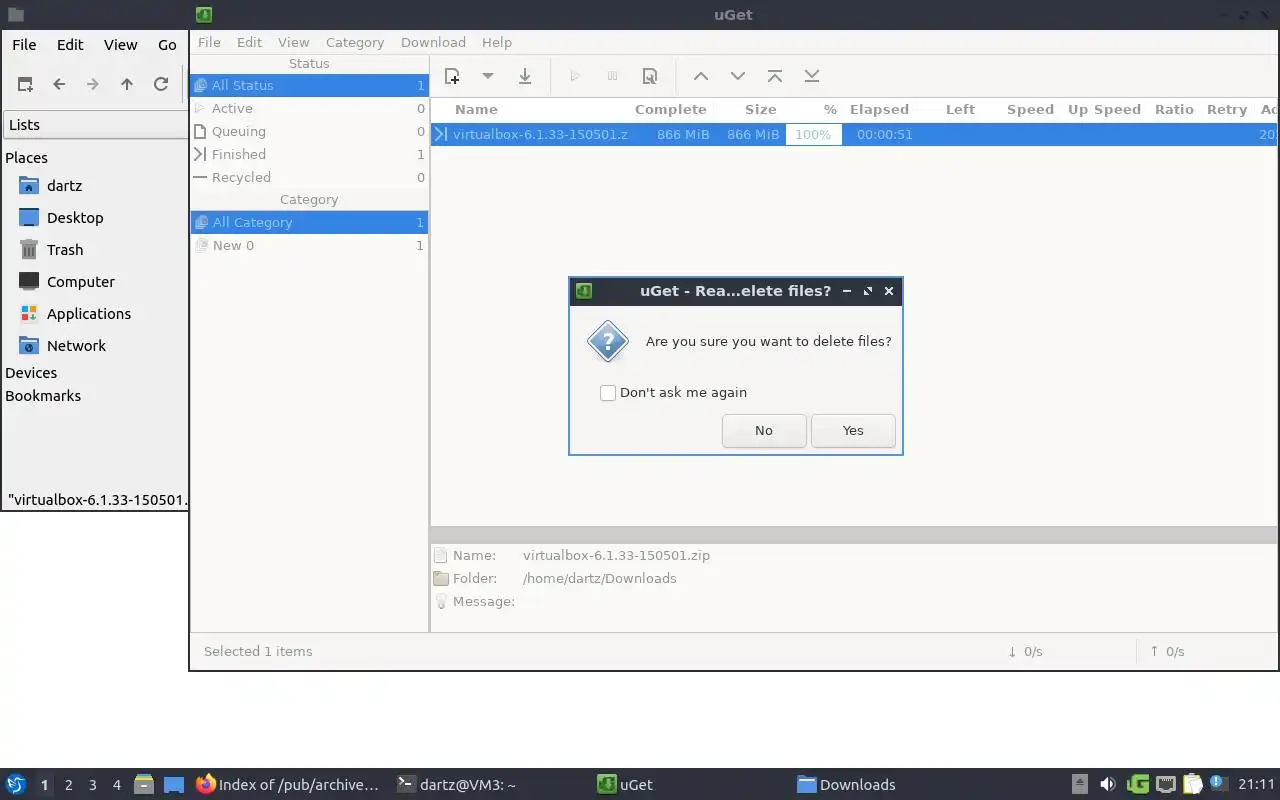The width and height of the screenshot is (1280, 800).
Task: Click the save/download-to icon in uGet toolbar
Action: point(524,76)
